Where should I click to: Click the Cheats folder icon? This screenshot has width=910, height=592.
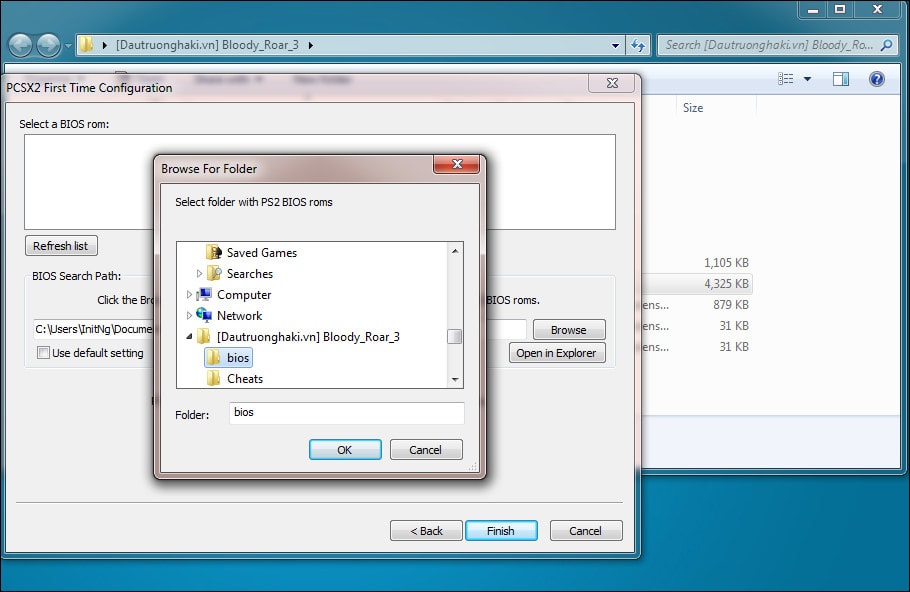tap(214, 378)
